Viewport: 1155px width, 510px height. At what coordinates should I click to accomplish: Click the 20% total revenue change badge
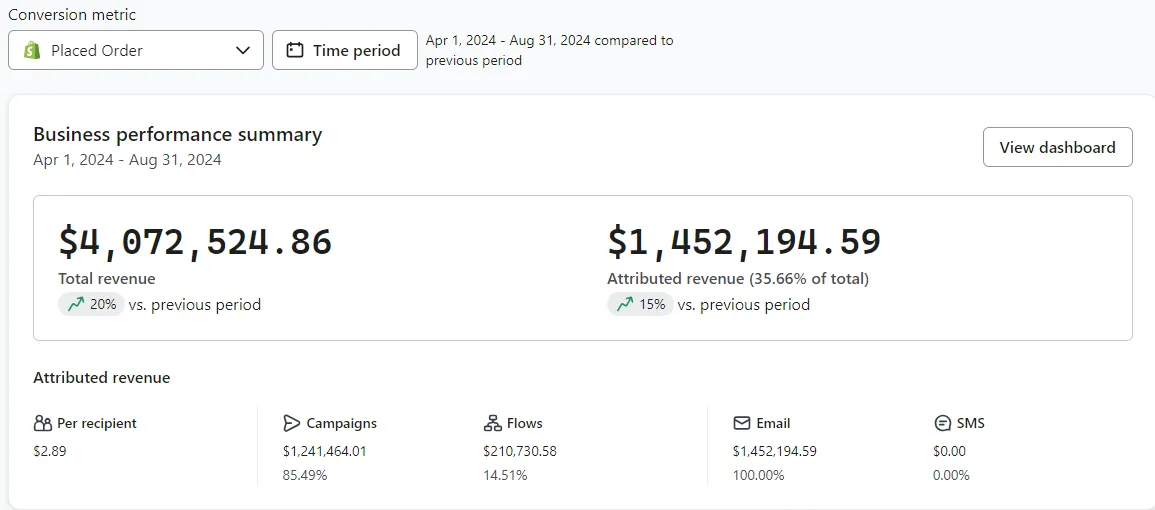92,305
